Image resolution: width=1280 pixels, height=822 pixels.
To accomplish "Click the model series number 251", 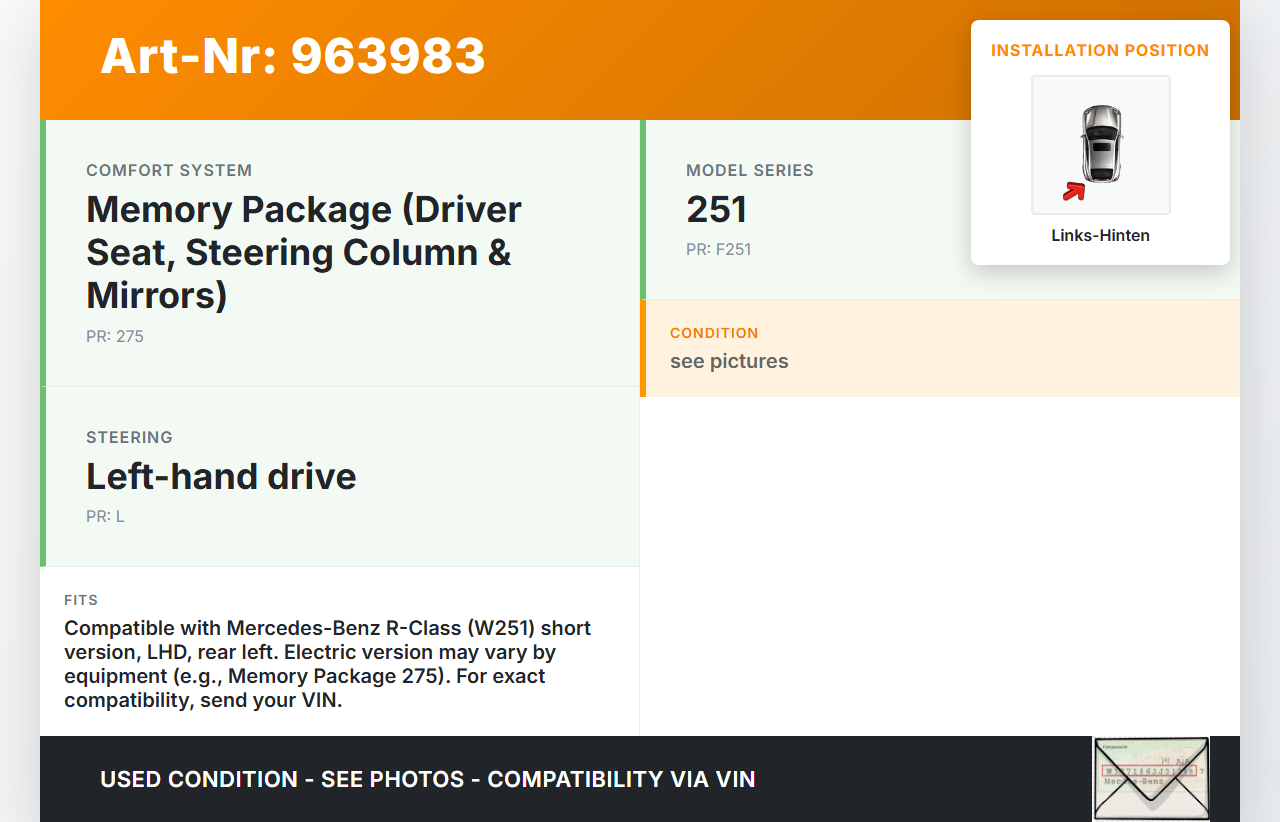I will click(716, 209).
